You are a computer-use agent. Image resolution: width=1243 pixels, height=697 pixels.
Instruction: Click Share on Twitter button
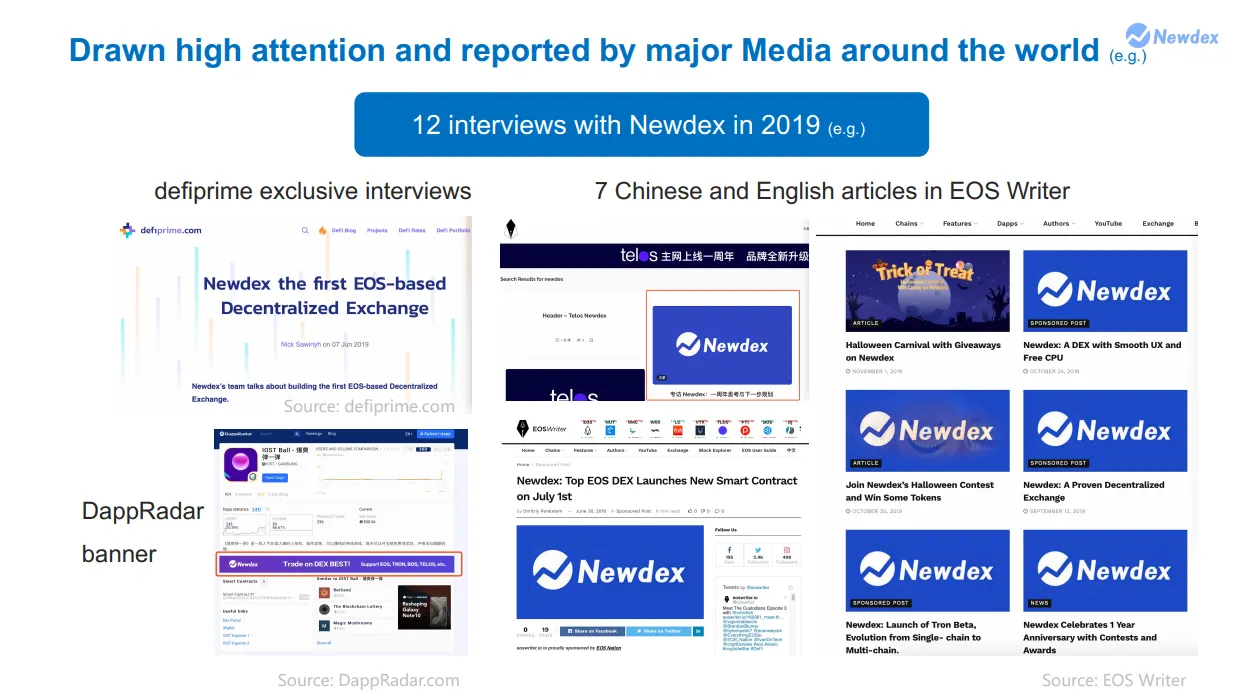click(658, 631)
